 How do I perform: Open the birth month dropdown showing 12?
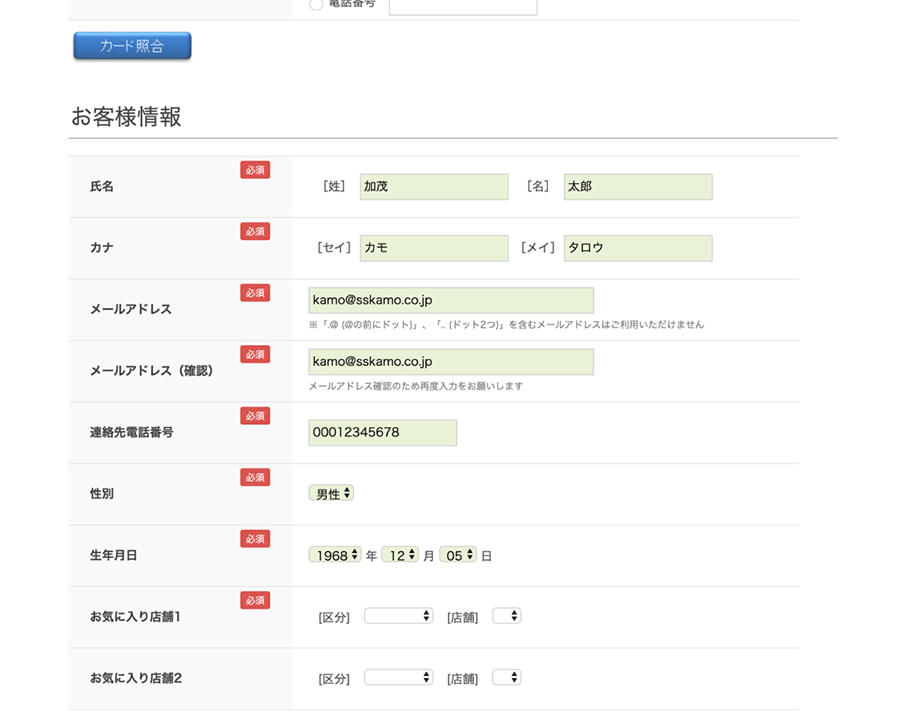[x=400, y=555]
